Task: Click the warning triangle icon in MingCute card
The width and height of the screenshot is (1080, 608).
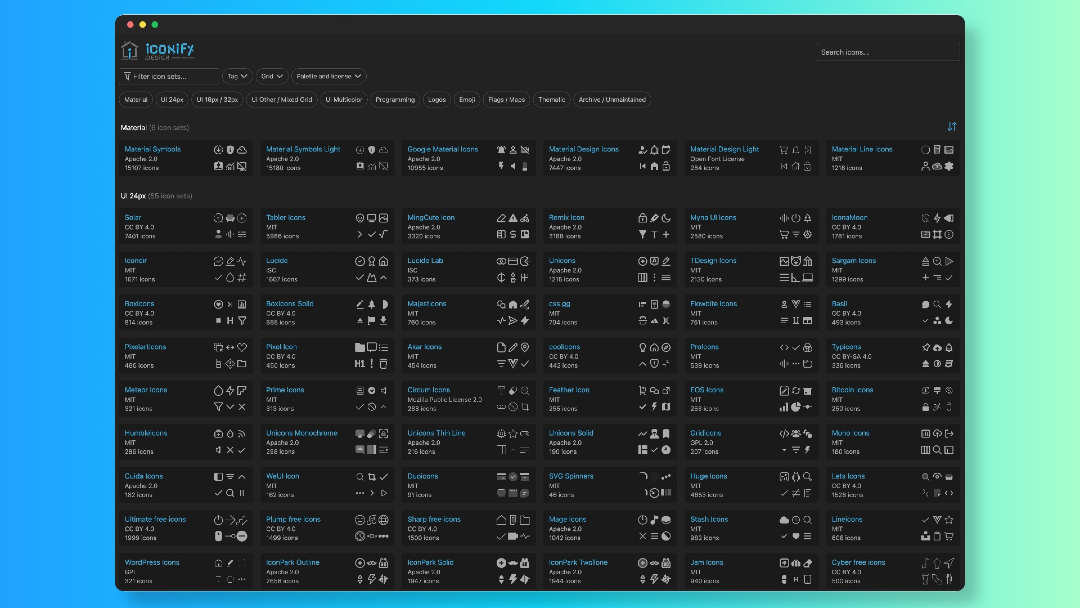Action: [513, 218]
